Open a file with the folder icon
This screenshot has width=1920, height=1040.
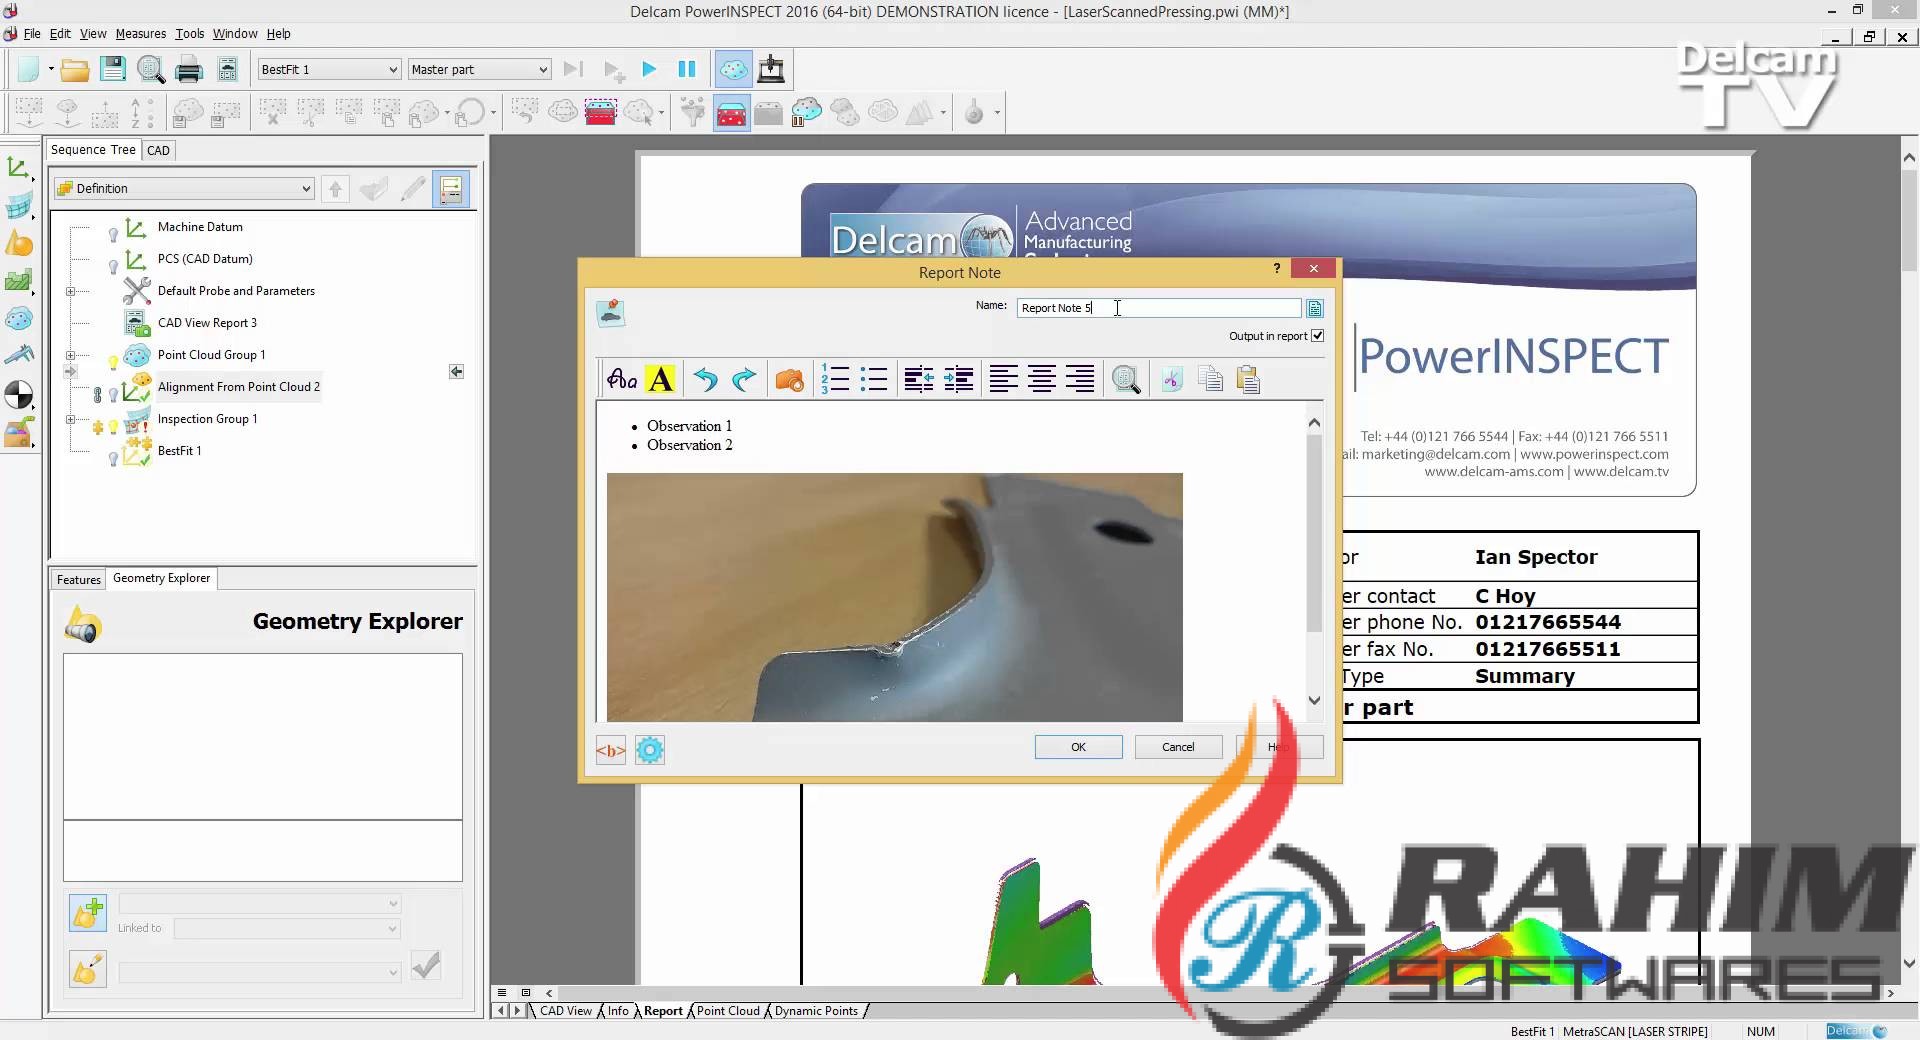coord(74,70)
